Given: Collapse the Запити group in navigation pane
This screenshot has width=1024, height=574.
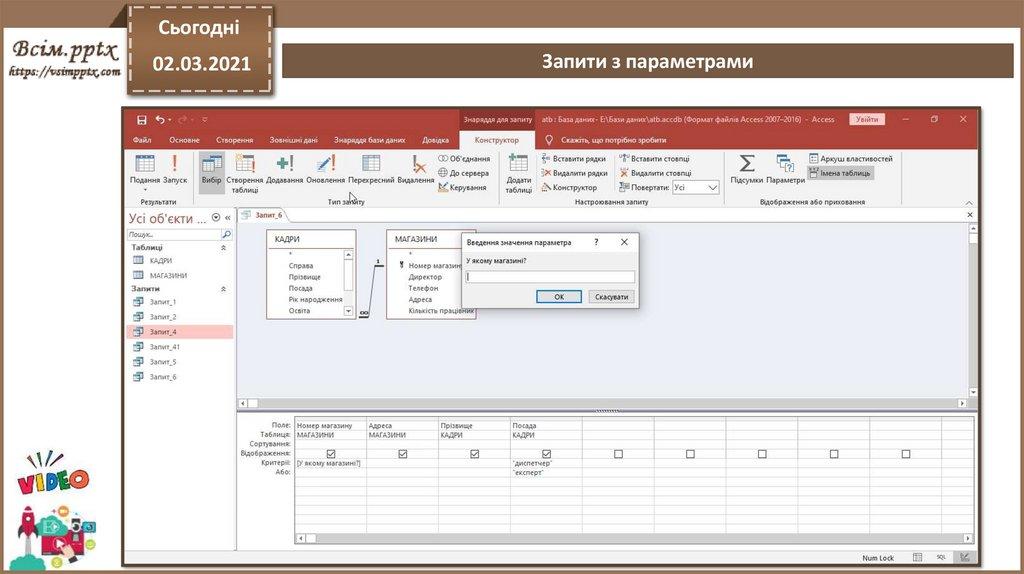Looking at the screenshot, I should [223, 289].
